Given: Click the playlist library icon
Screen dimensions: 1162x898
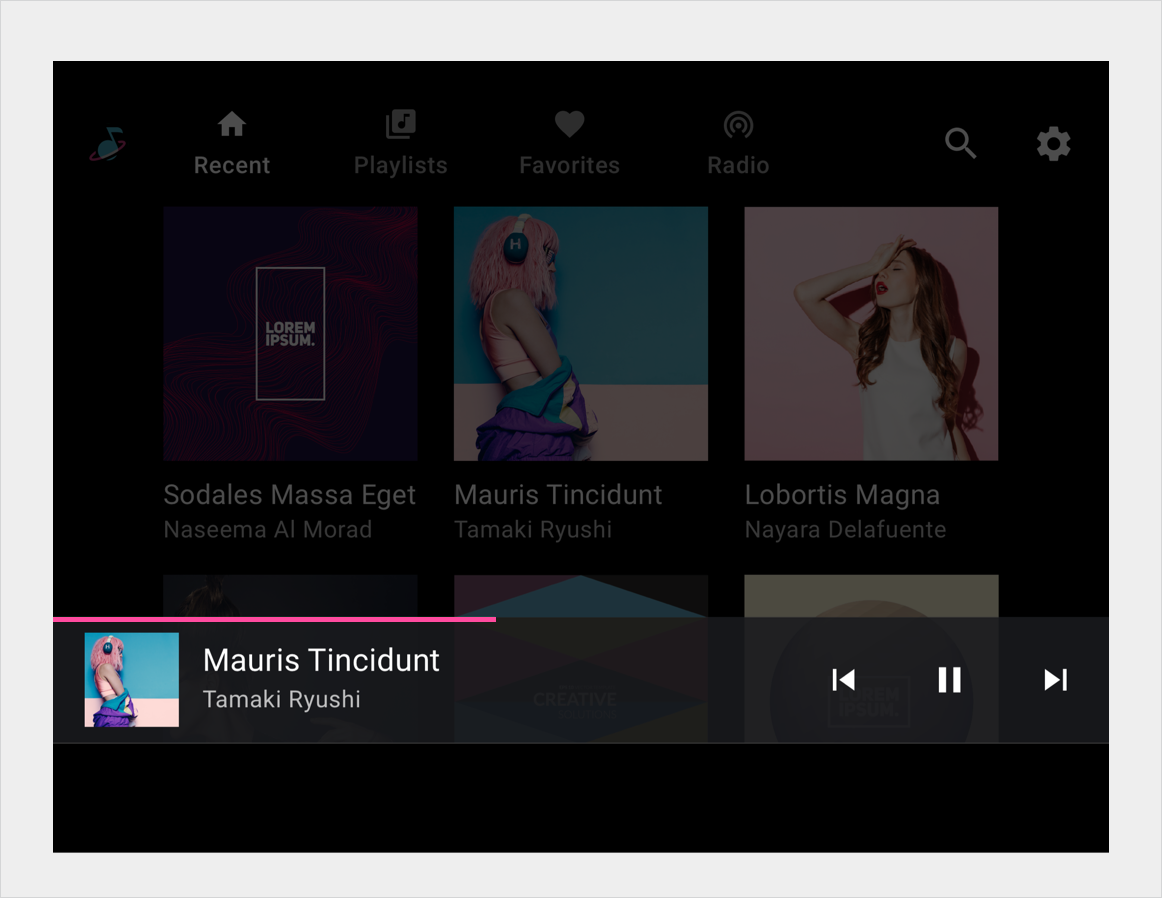Looking at the screenshot, I should tap(400, 125).
